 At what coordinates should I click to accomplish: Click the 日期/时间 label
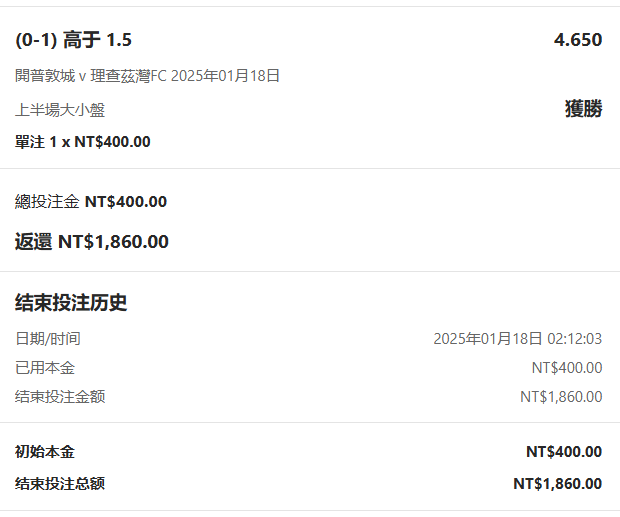pyautogui.click(x=48, y=339)
